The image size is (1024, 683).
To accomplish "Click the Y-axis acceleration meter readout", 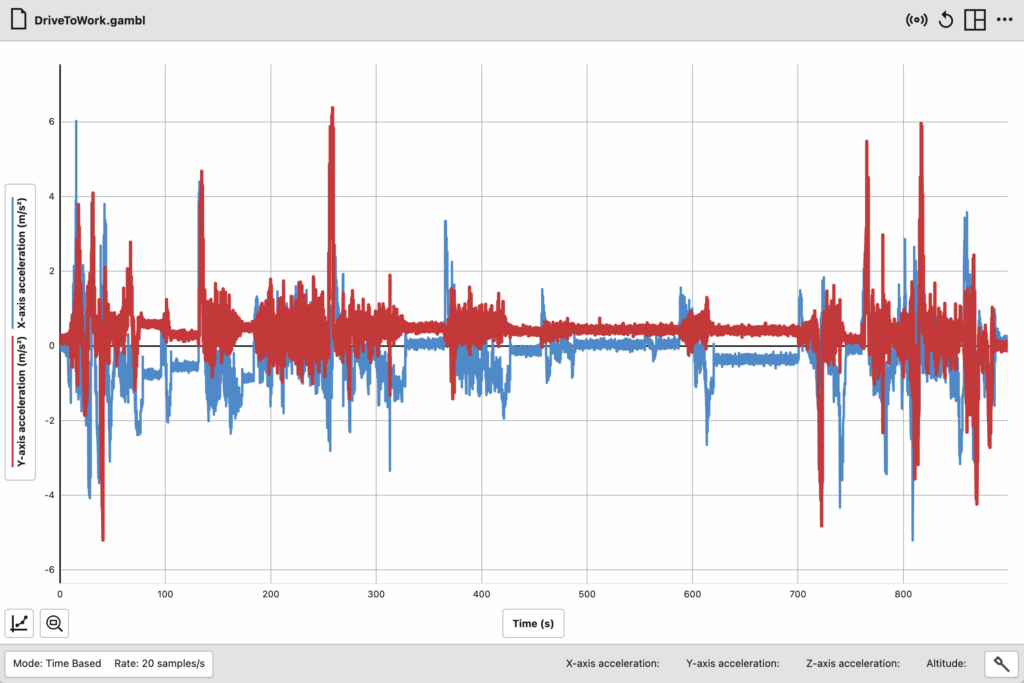I will 733,663.
